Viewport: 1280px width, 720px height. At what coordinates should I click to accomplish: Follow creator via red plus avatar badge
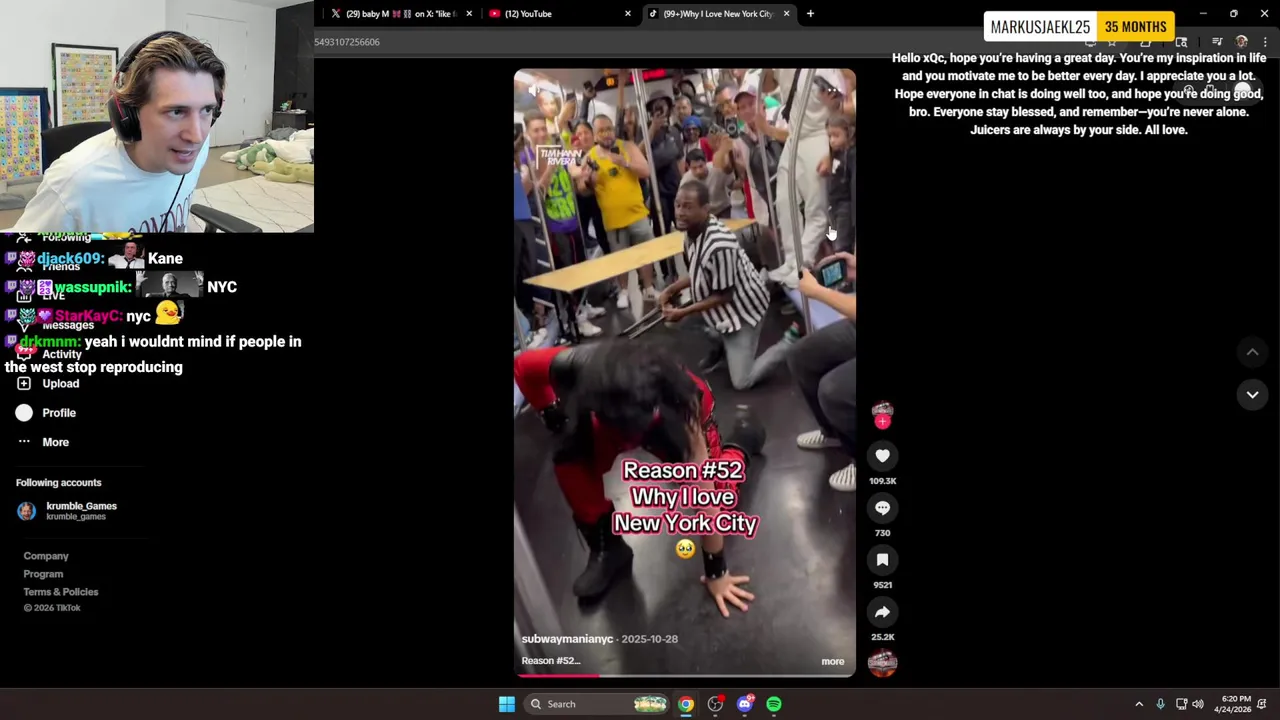tap(882, 422)
